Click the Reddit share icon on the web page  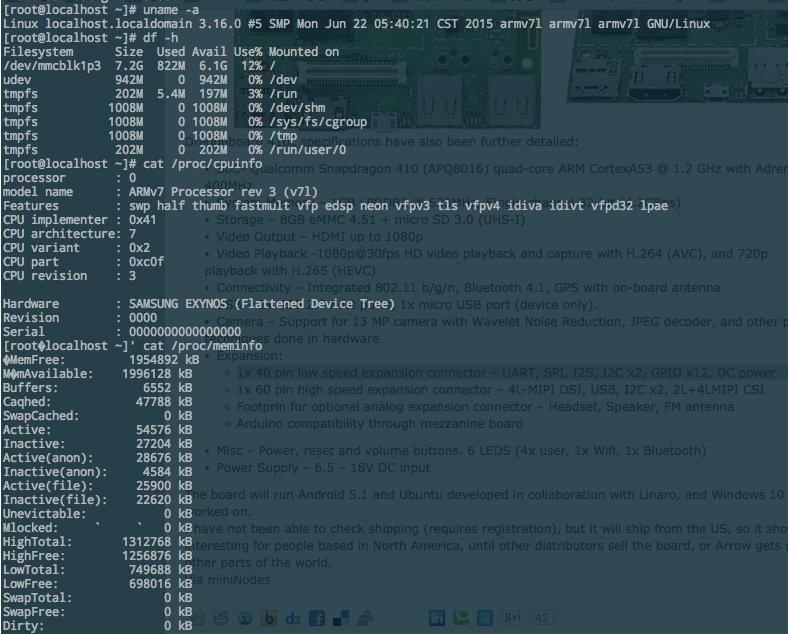tap(220, 618)
